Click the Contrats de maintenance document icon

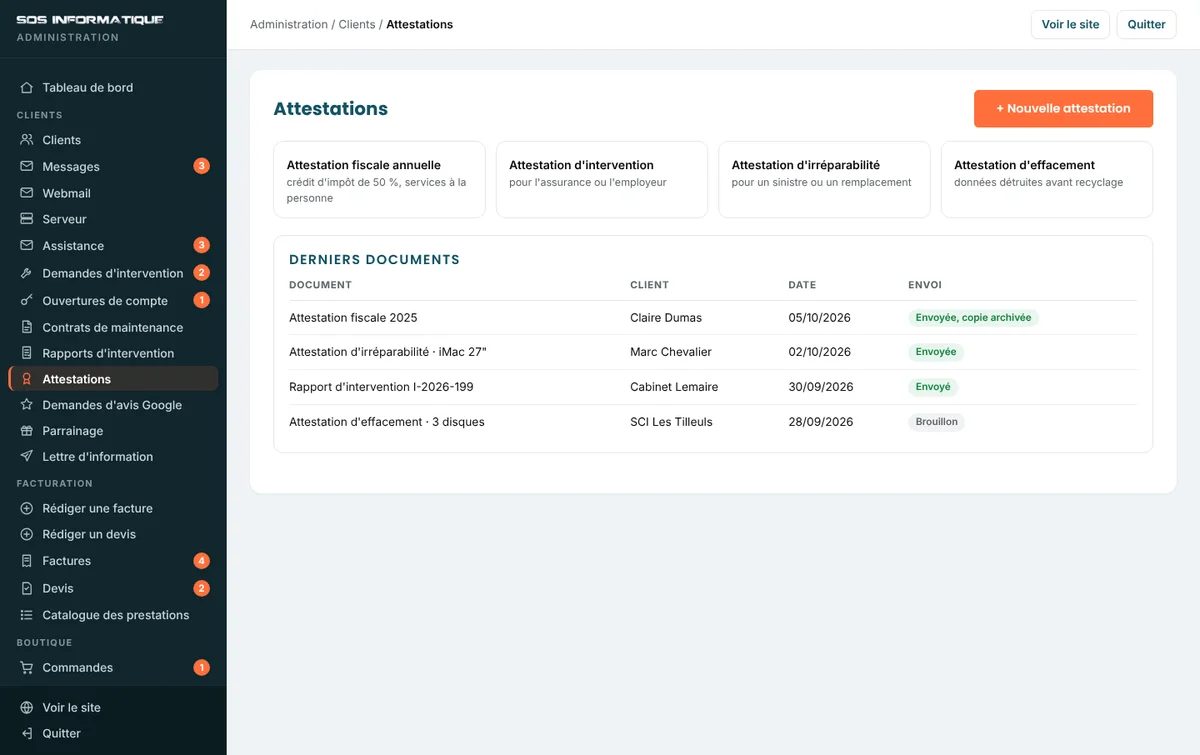[x=27, y=327]
